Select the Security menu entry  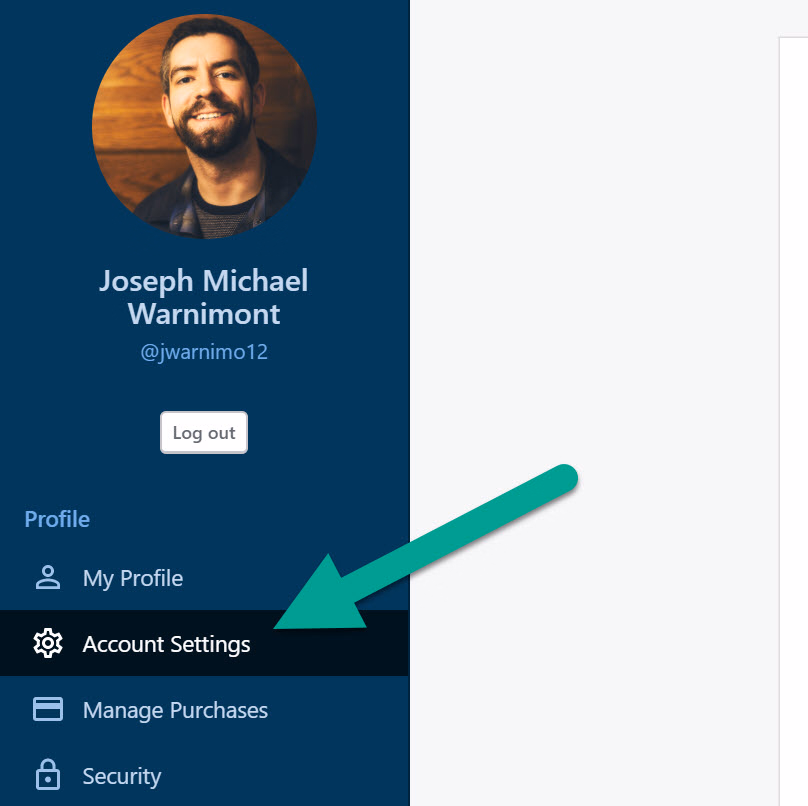(121, 776)
